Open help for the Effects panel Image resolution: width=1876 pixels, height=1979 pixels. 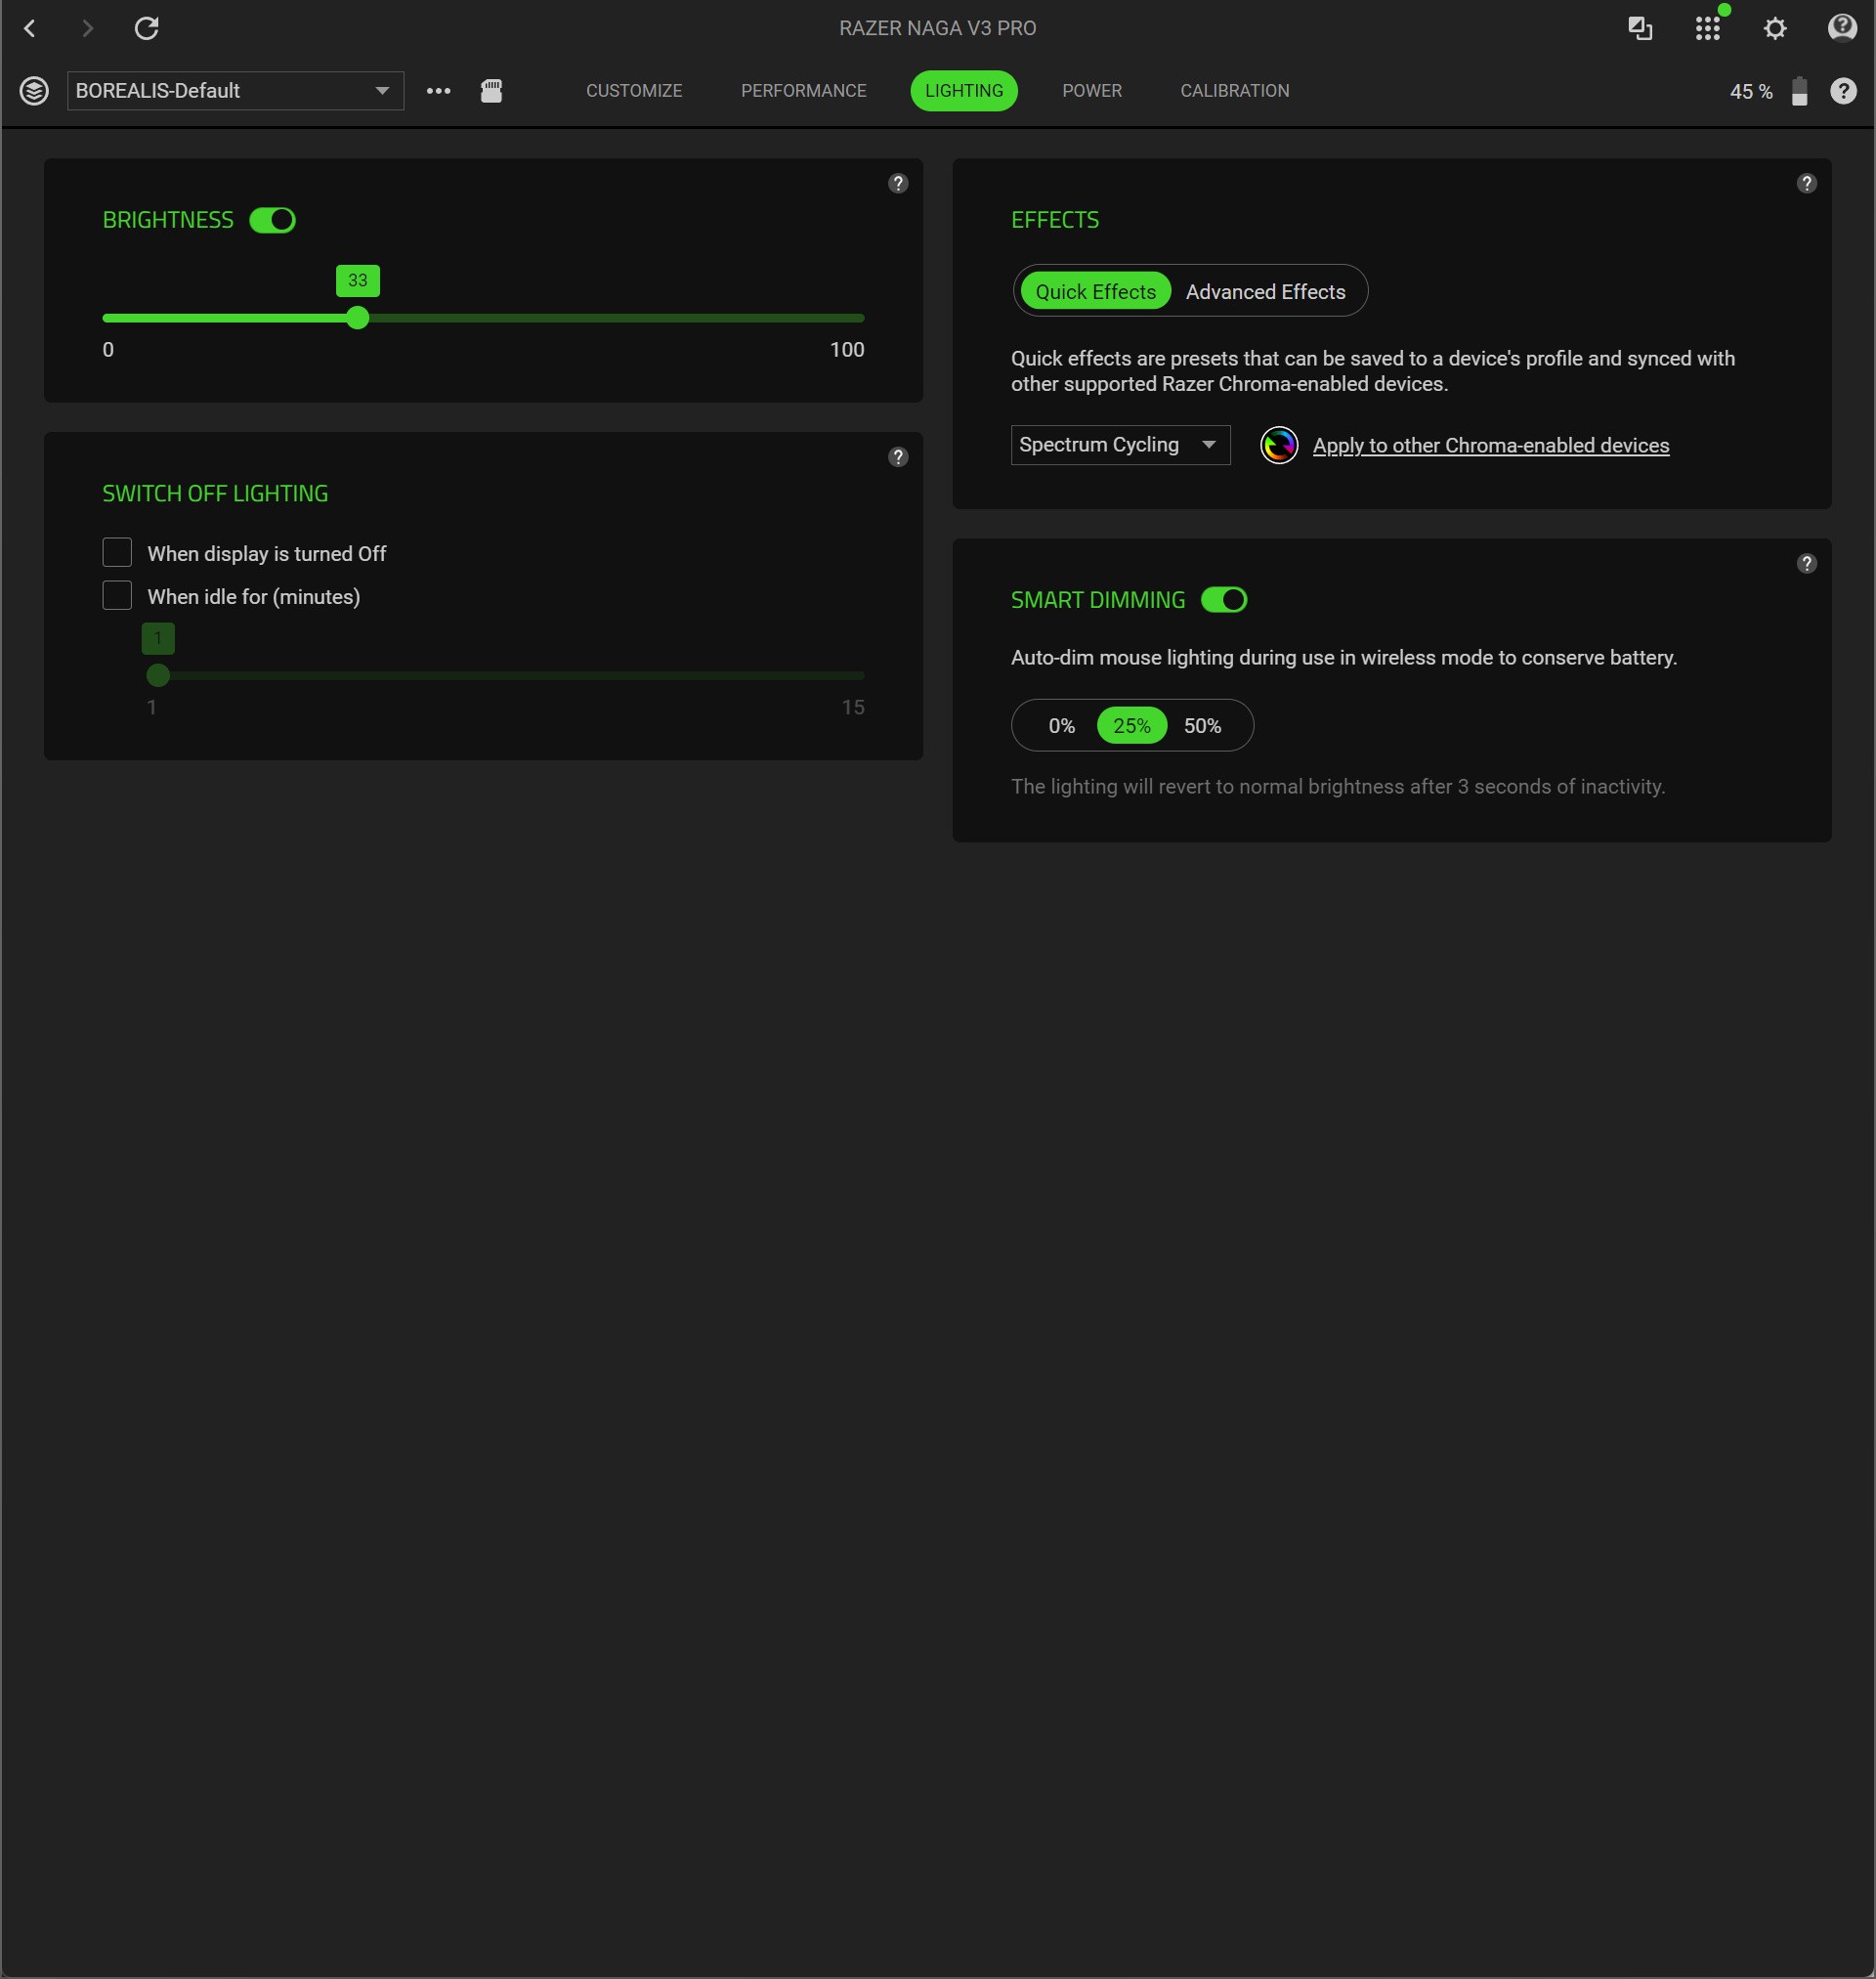pos(1806,183)
